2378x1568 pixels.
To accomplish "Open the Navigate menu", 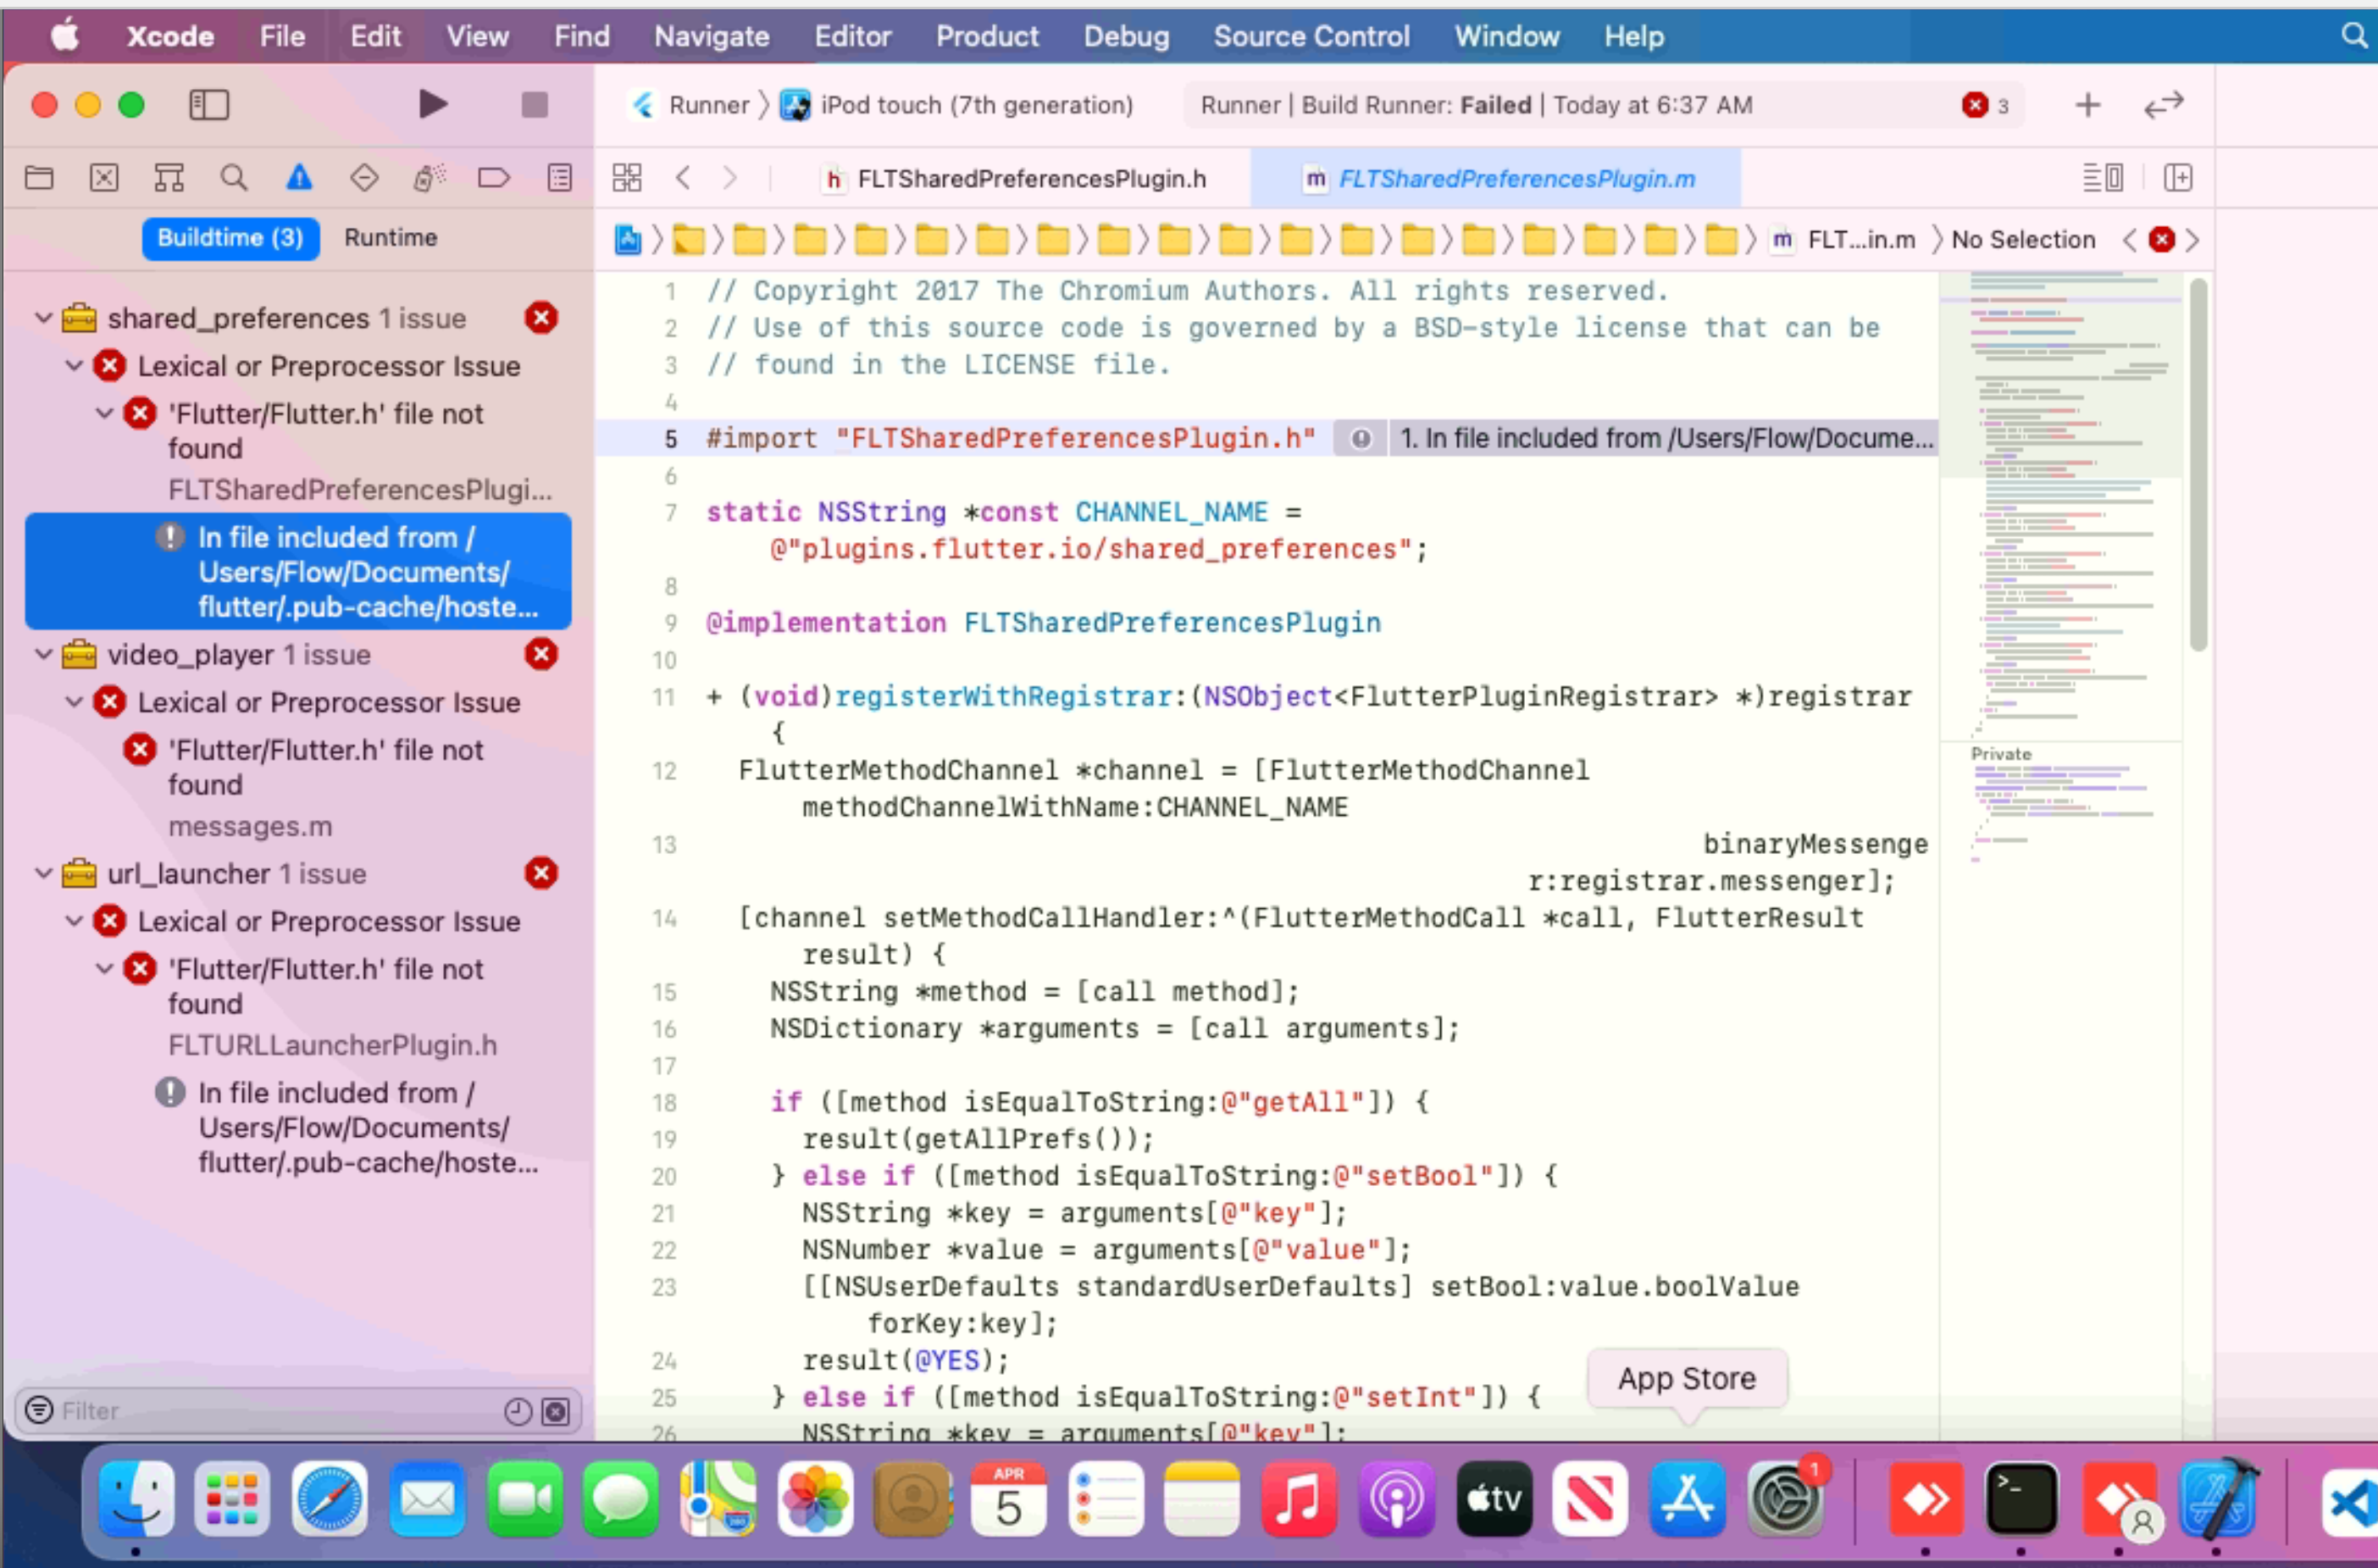I will [712, 36].
